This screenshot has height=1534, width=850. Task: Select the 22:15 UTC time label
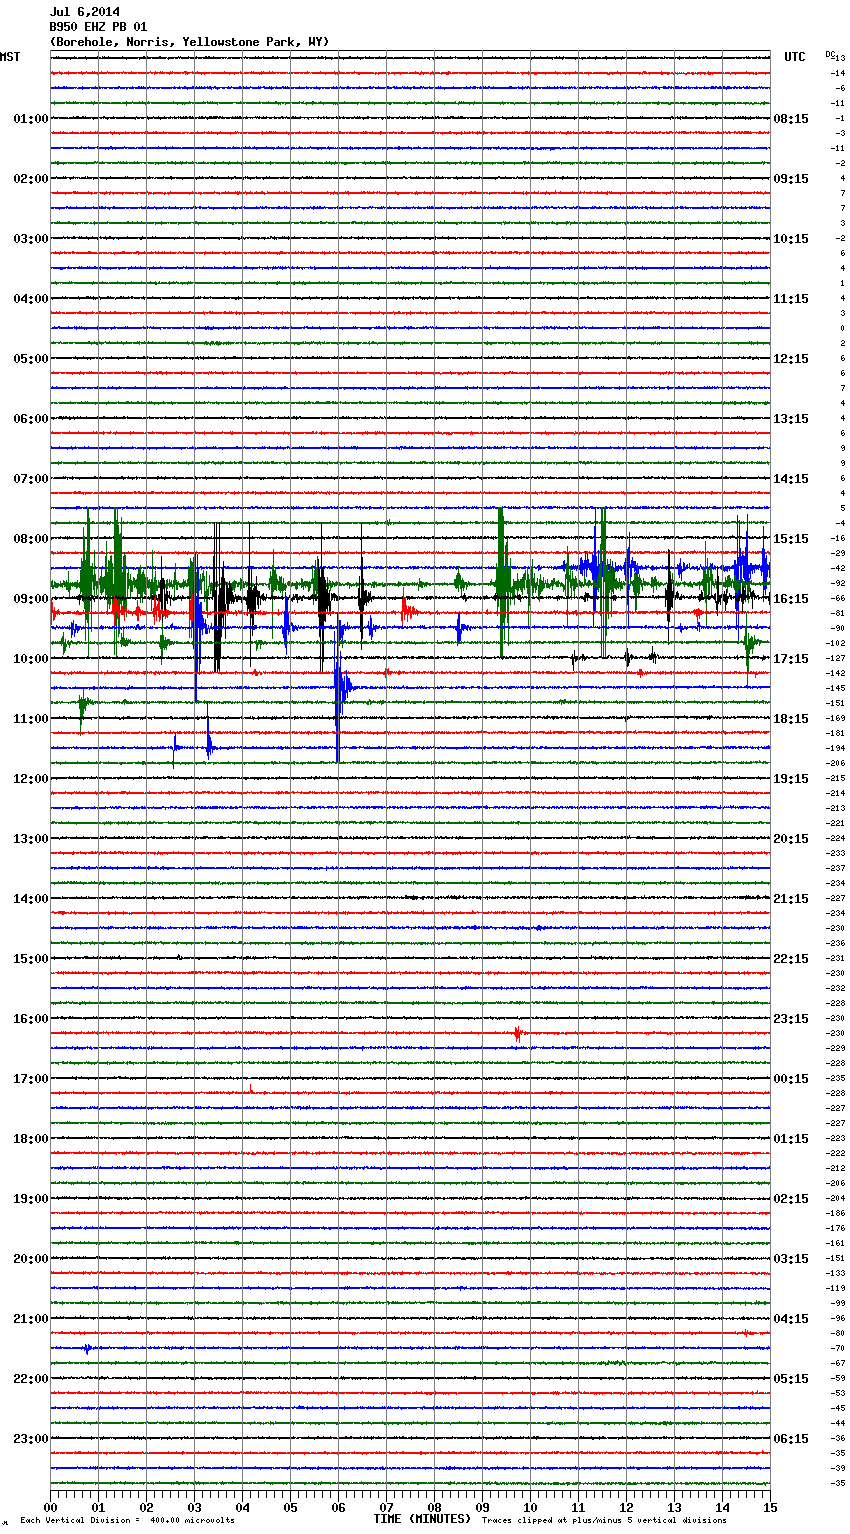tap(791, 959)
